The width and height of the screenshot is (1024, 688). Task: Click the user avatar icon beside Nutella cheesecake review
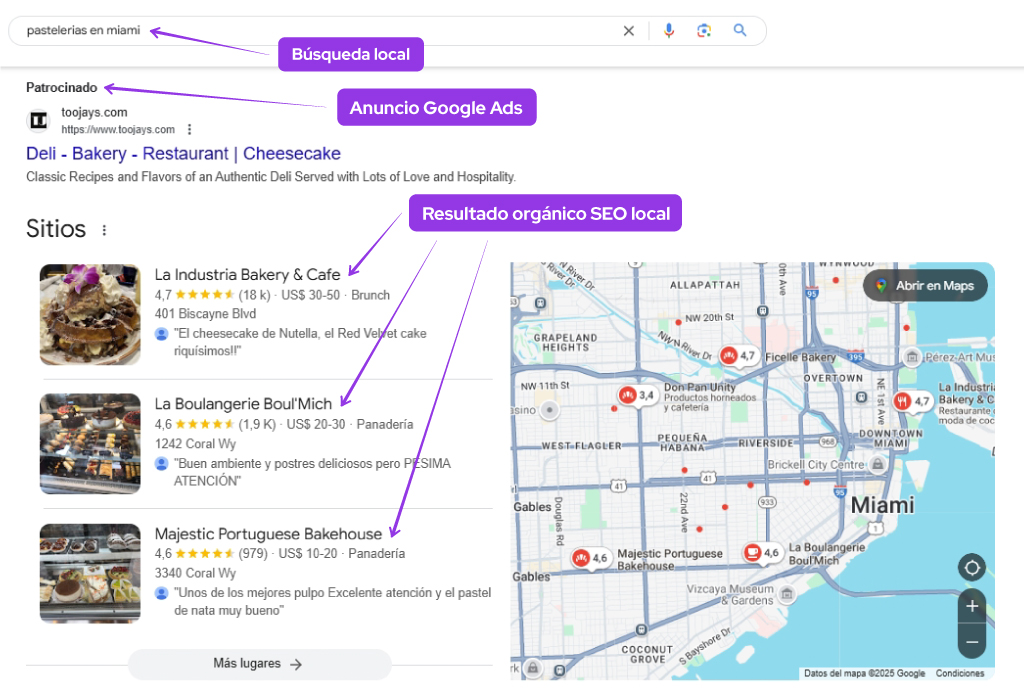click(x=161, y=334)
